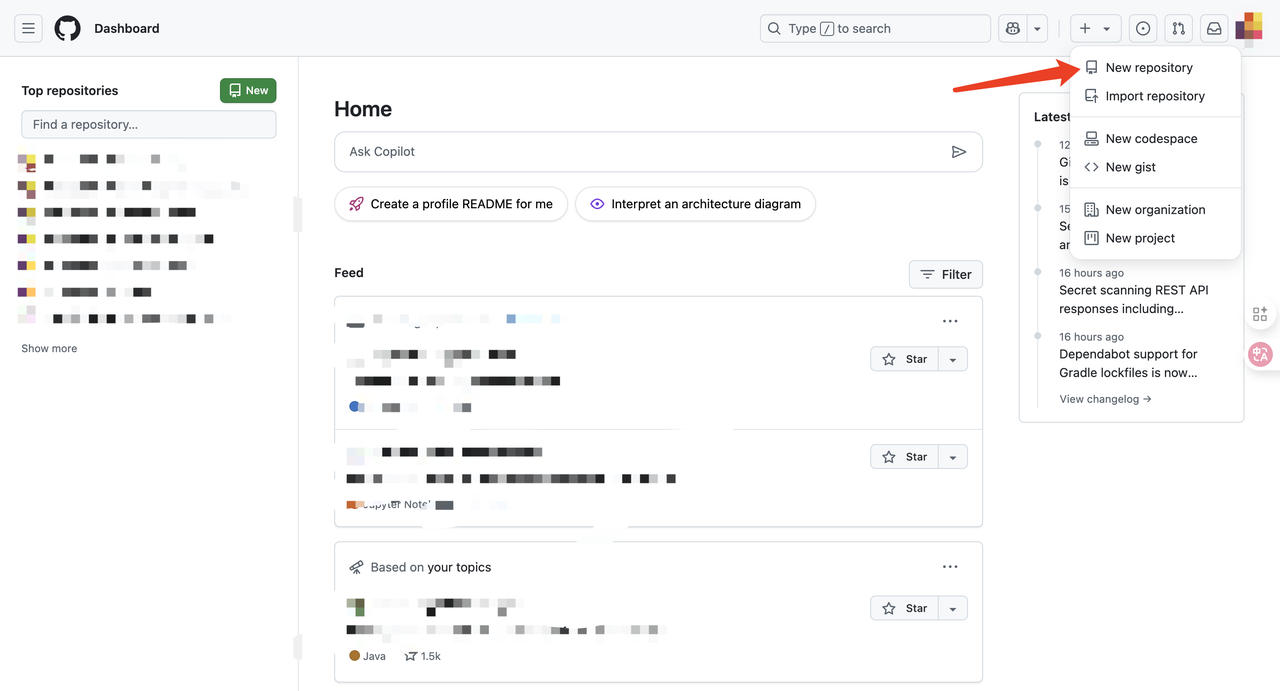This screenshot has width=1280, height=691.
Task: Open Copilot chat icon in header
Action: pyautogui.click(x=1013, y=29)
